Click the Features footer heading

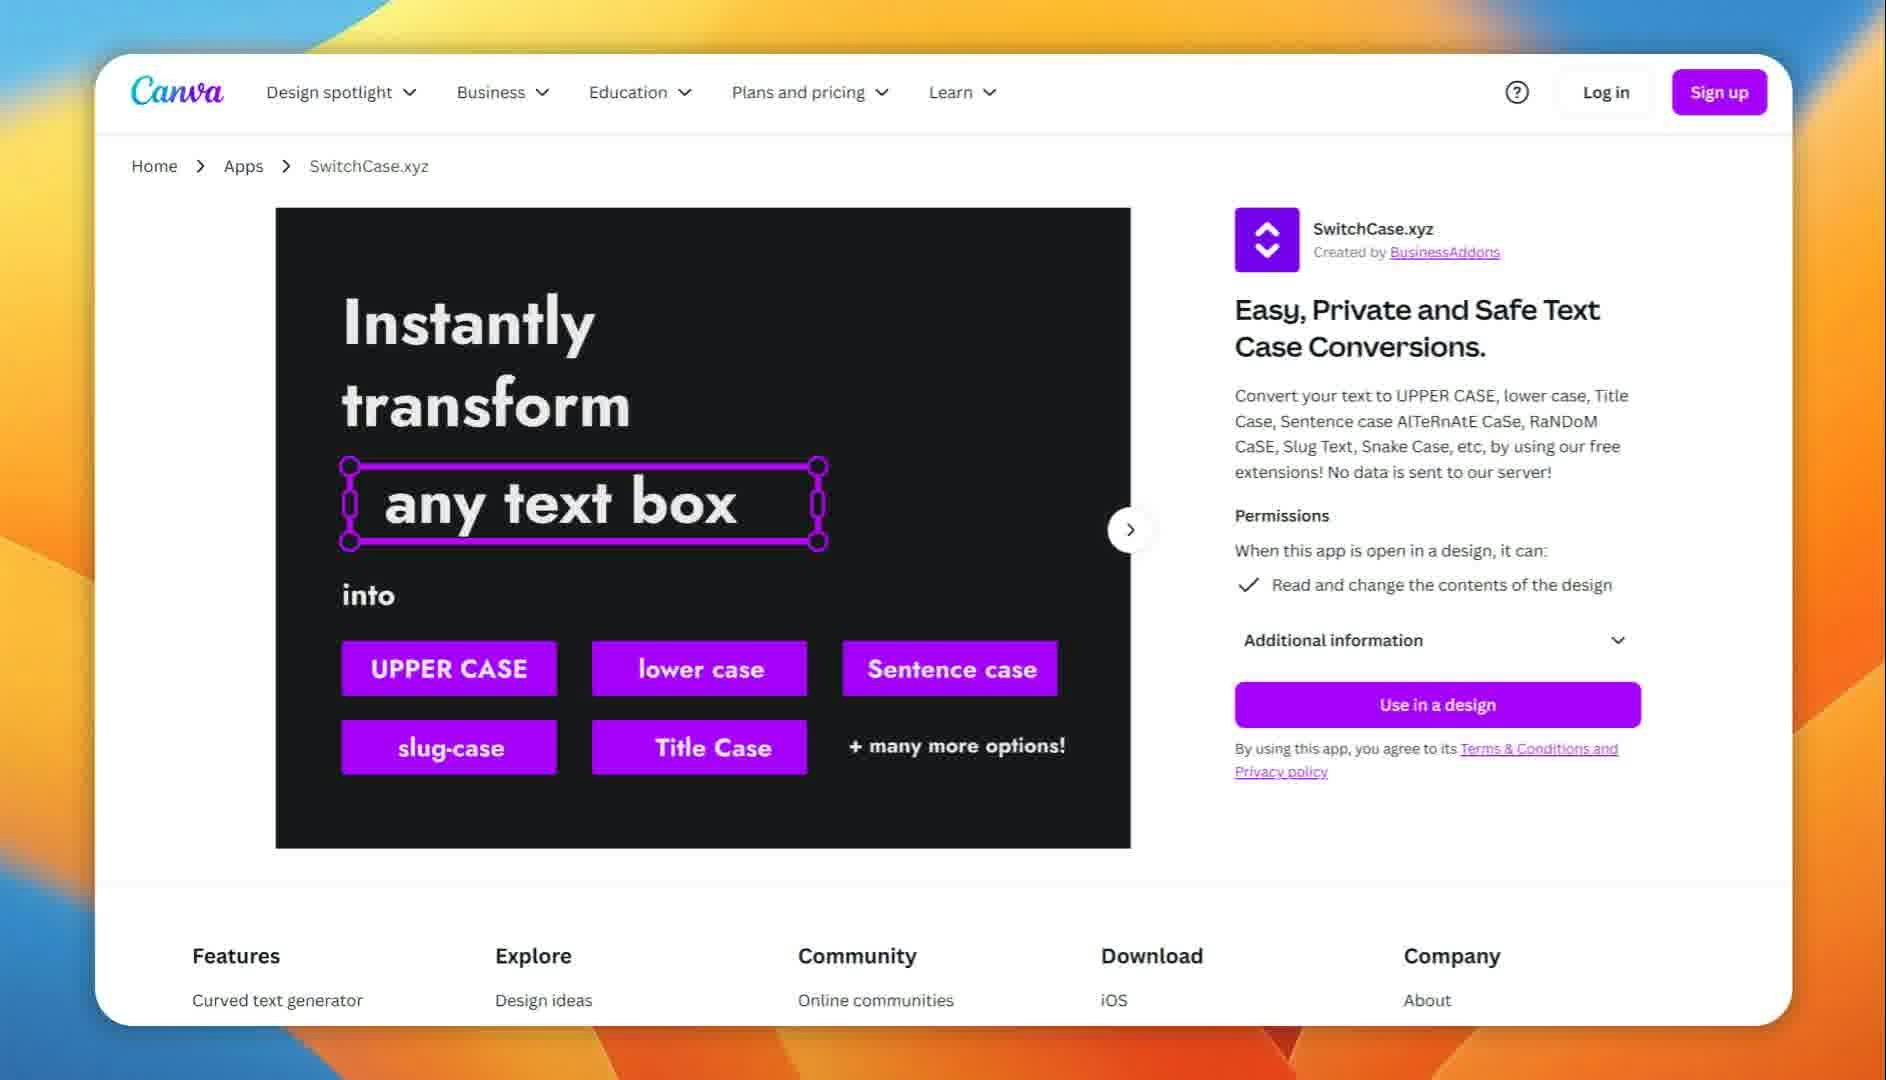pyautogui.click(x=236, y=956)
